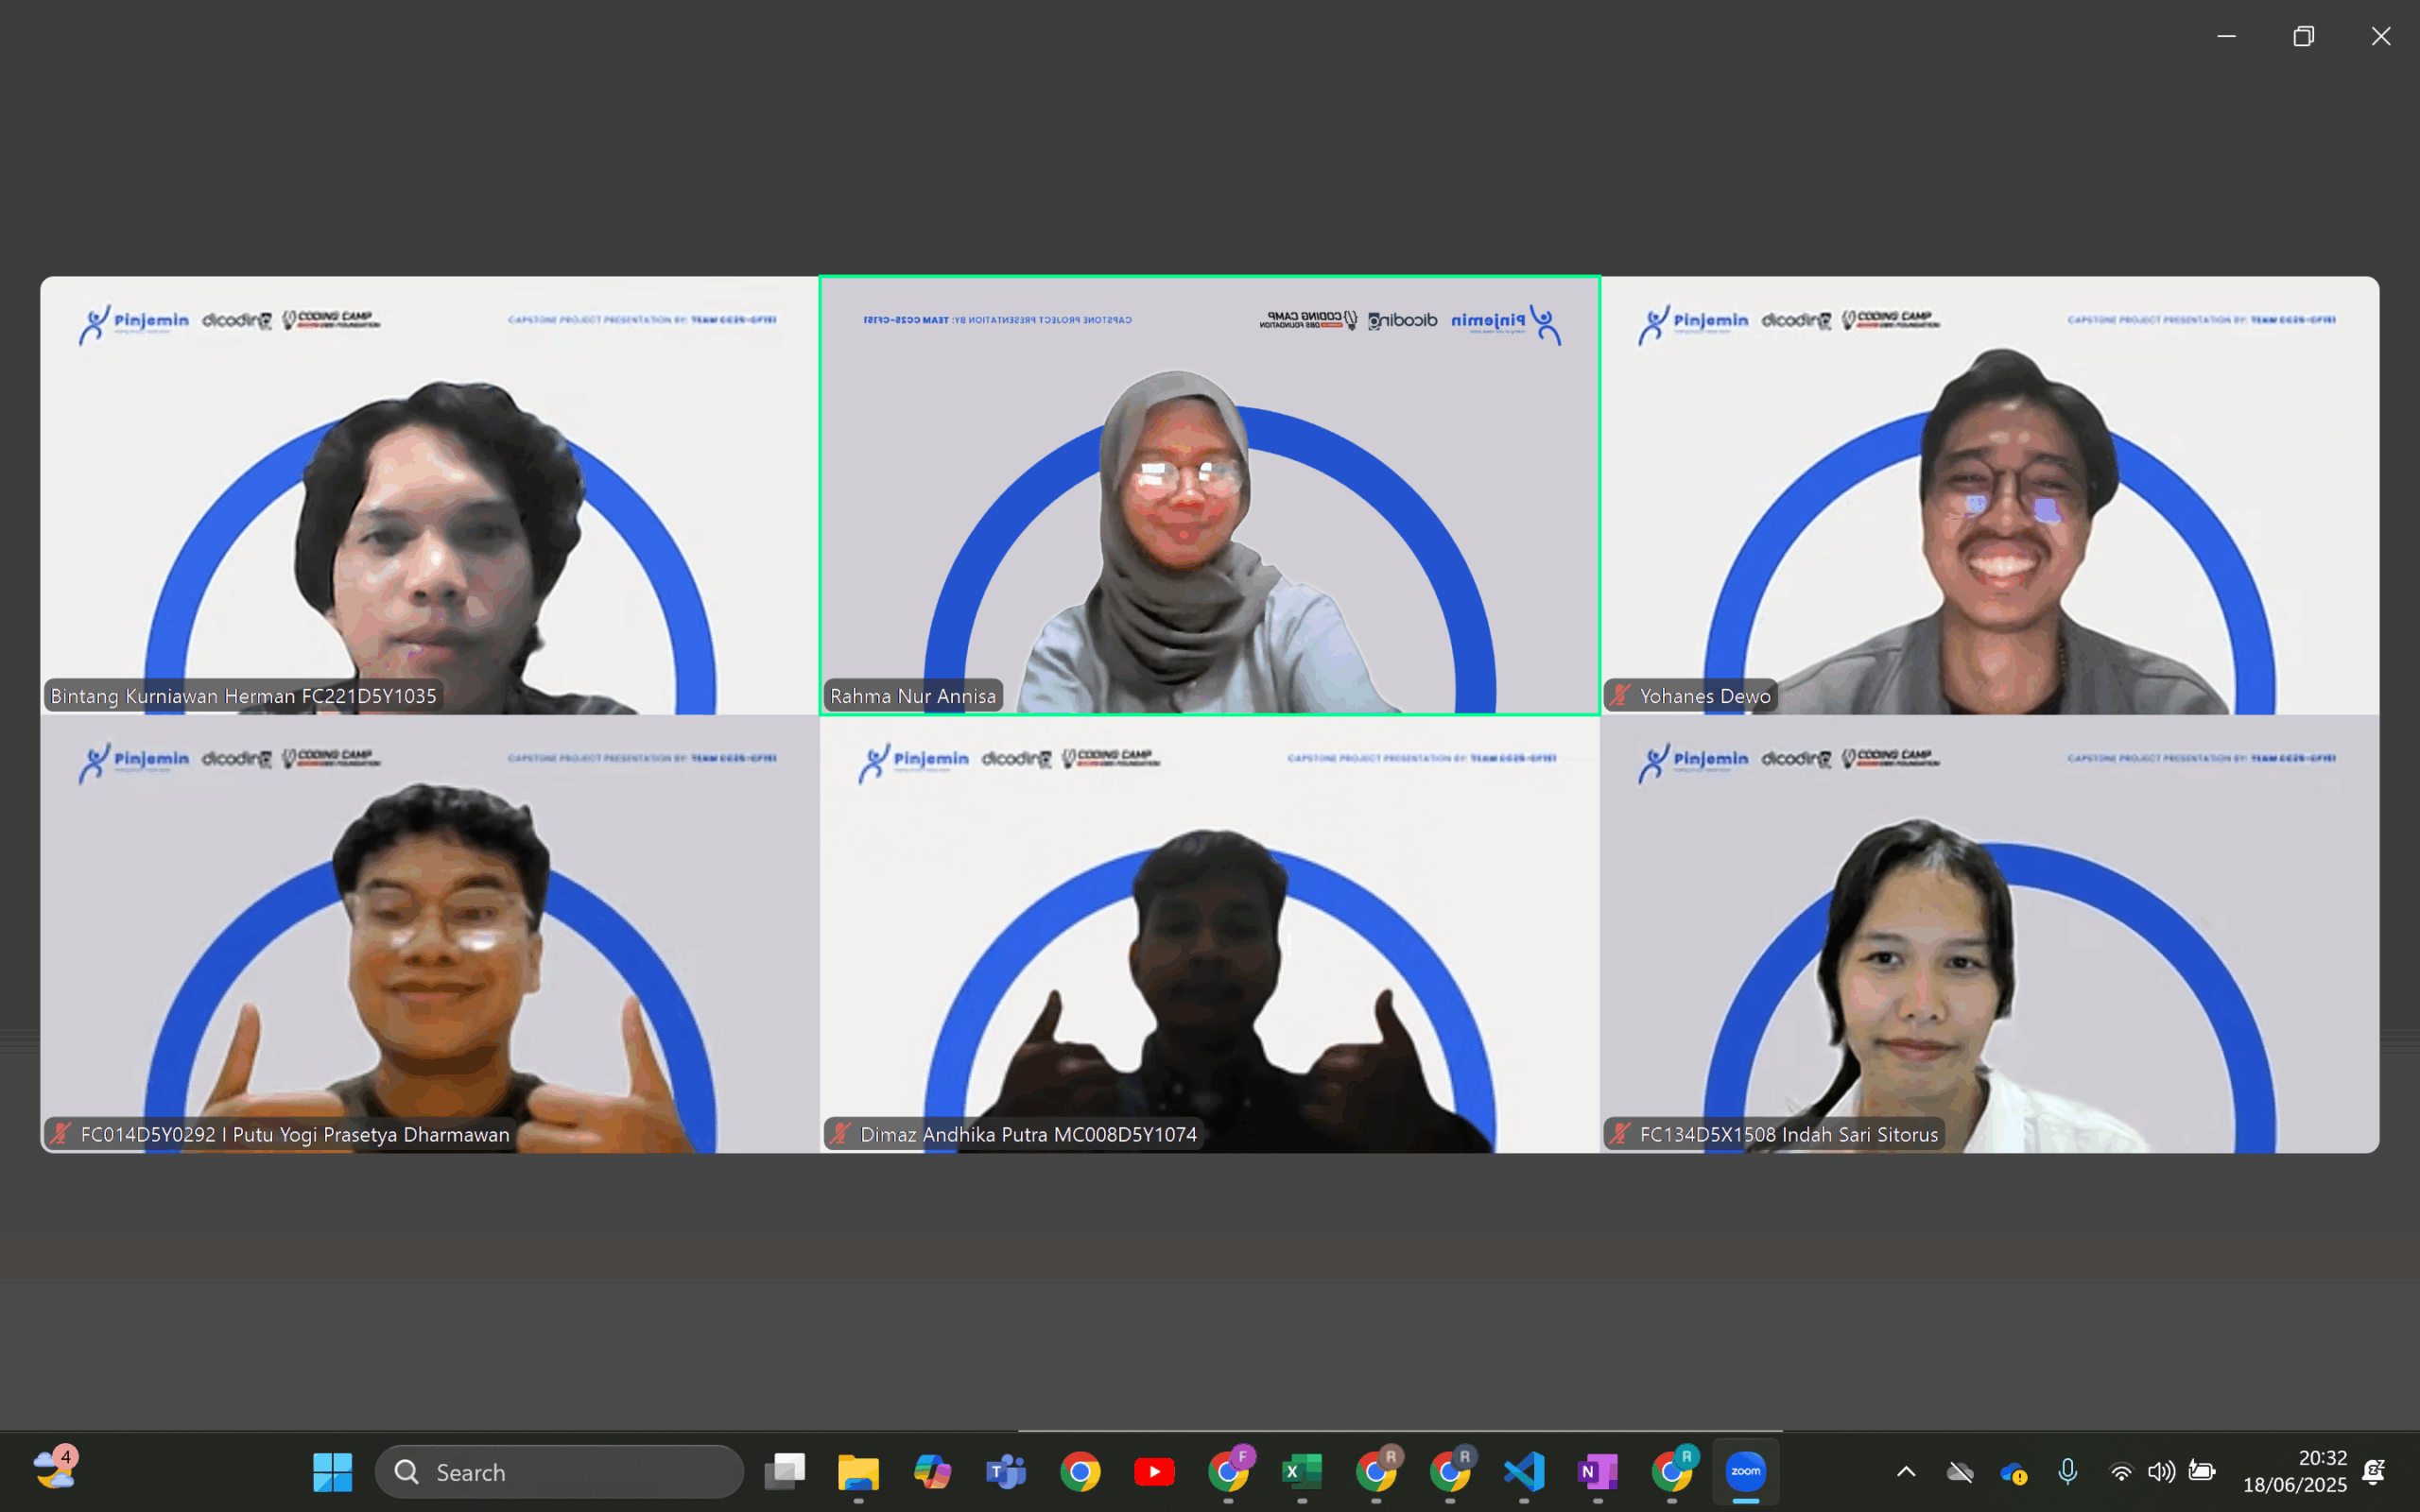
Task: Open the Zoom app in taskbar
Action: point(1745,1471)
